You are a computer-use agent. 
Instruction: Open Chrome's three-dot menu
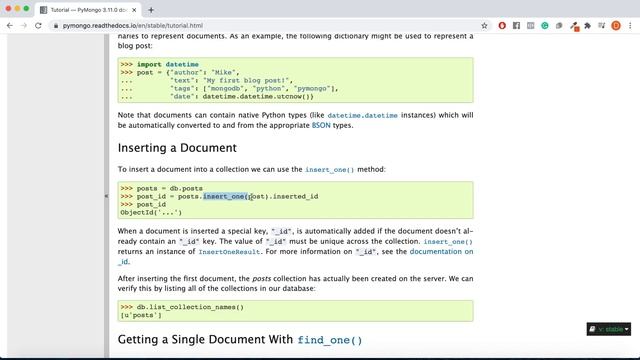tap(630, 26)
